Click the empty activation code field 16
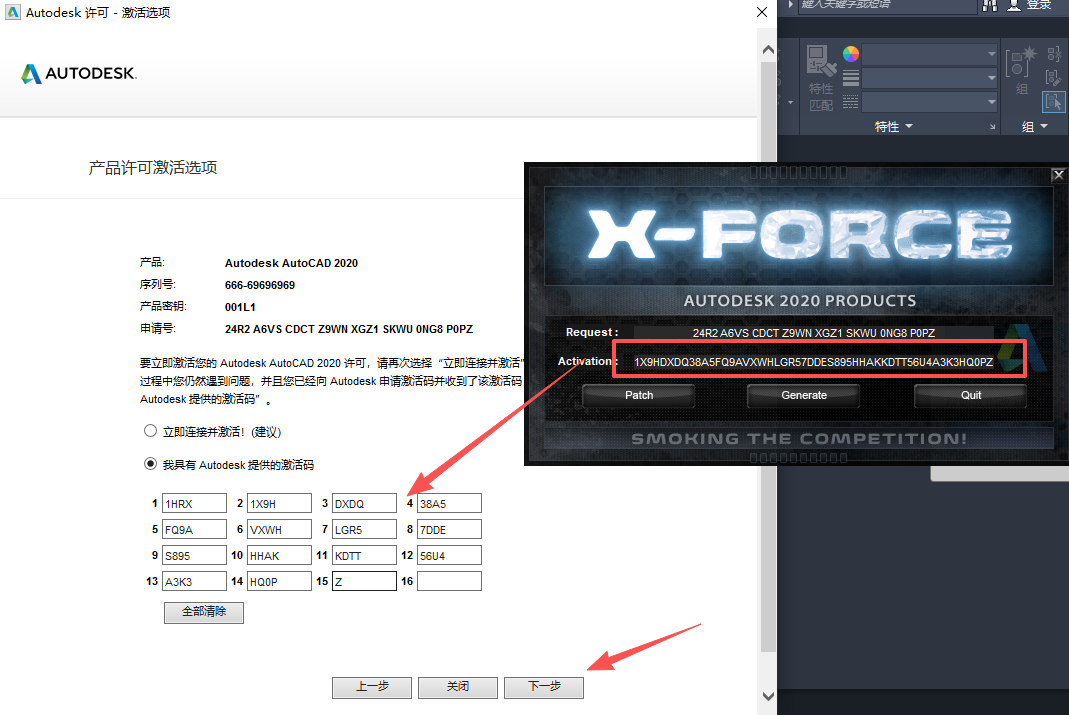Viewport: 1069px width, 715px height. tap(449, 581)
